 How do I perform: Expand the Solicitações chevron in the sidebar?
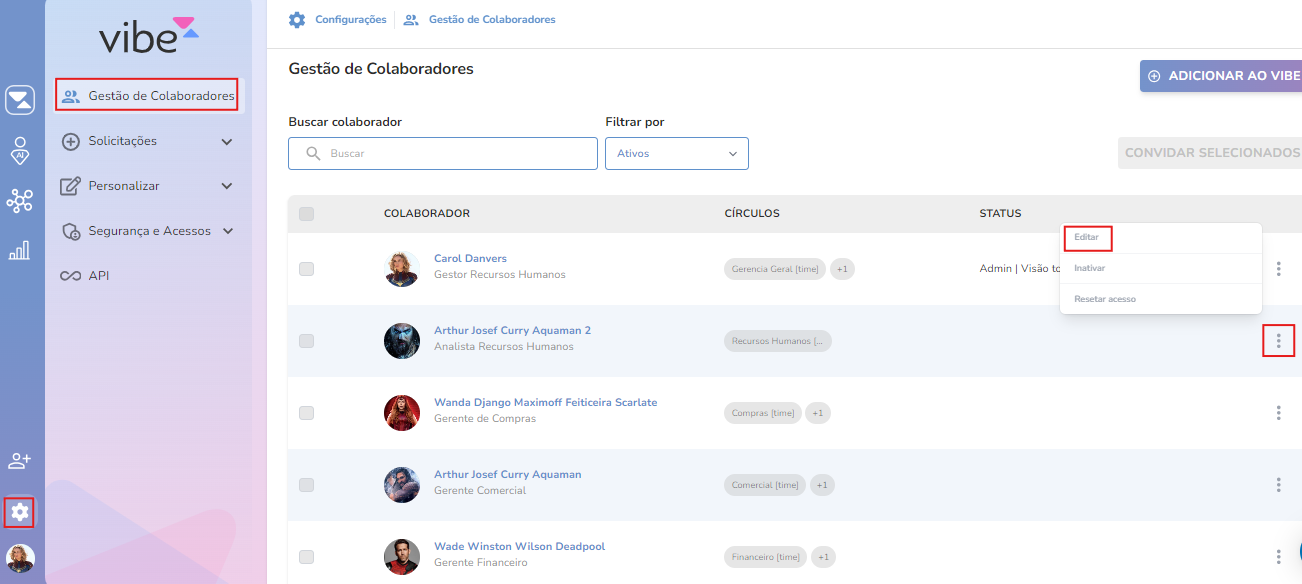[x=227, y=142]
